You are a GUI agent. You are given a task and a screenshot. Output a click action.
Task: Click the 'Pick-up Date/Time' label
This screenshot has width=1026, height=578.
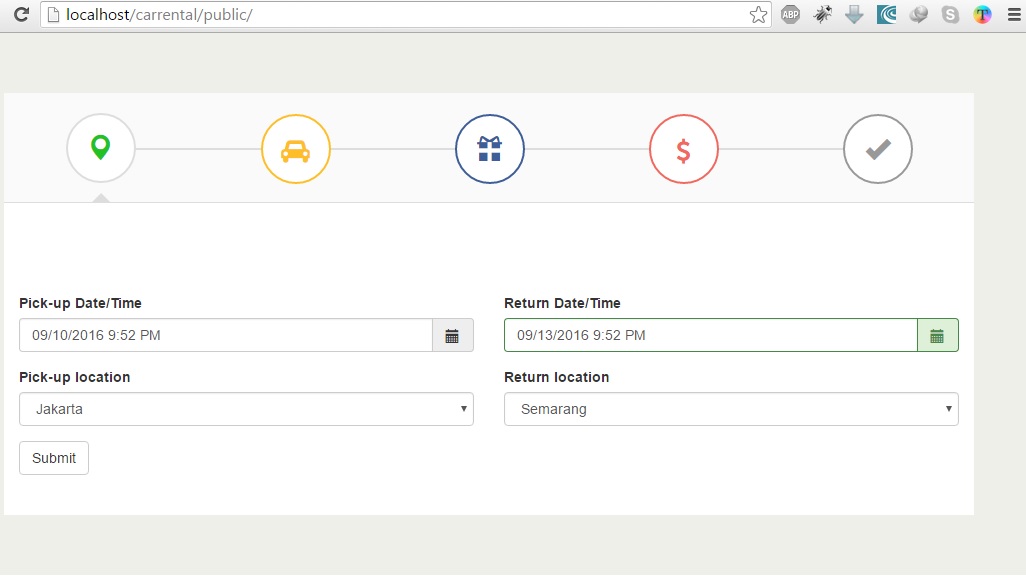pyautogui.click(x=80, y=303)
